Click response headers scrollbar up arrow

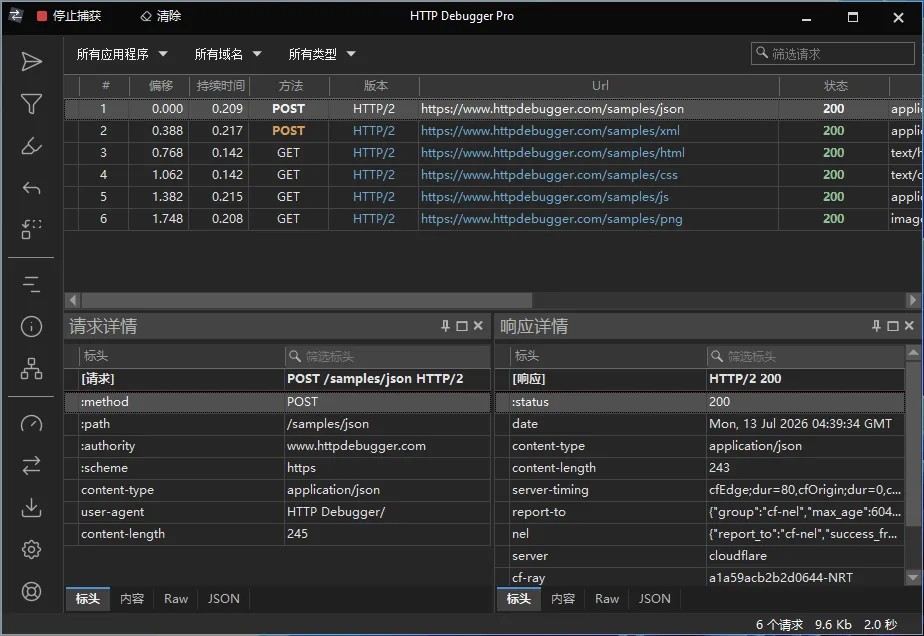(x=913, y=353)
